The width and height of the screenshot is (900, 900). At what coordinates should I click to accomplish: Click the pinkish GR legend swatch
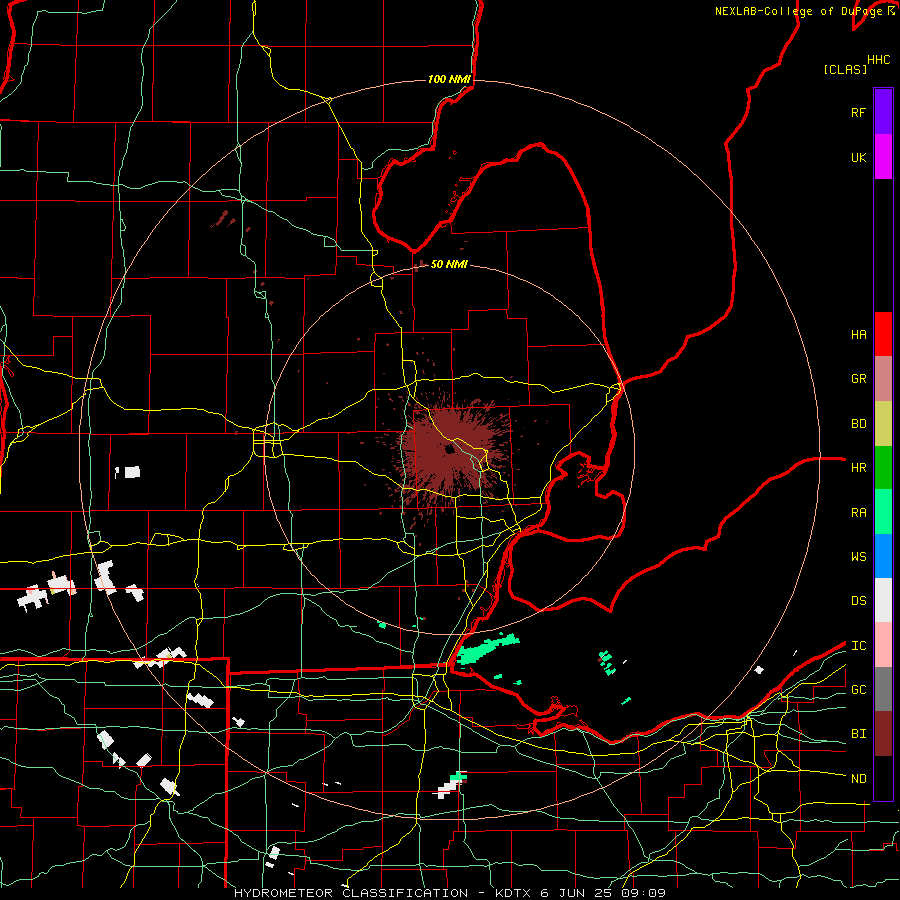click(x=883, y=378)
